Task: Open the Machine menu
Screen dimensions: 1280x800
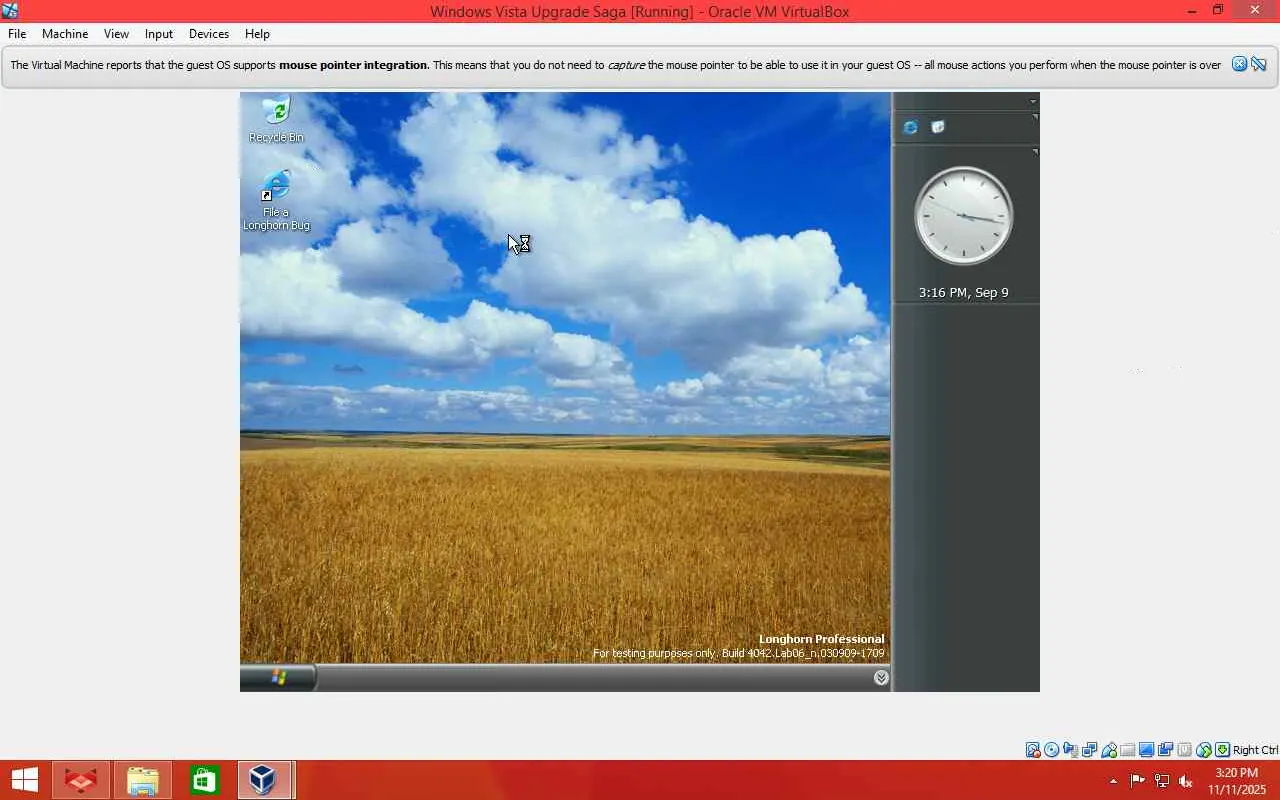Action: click(65, 34)
